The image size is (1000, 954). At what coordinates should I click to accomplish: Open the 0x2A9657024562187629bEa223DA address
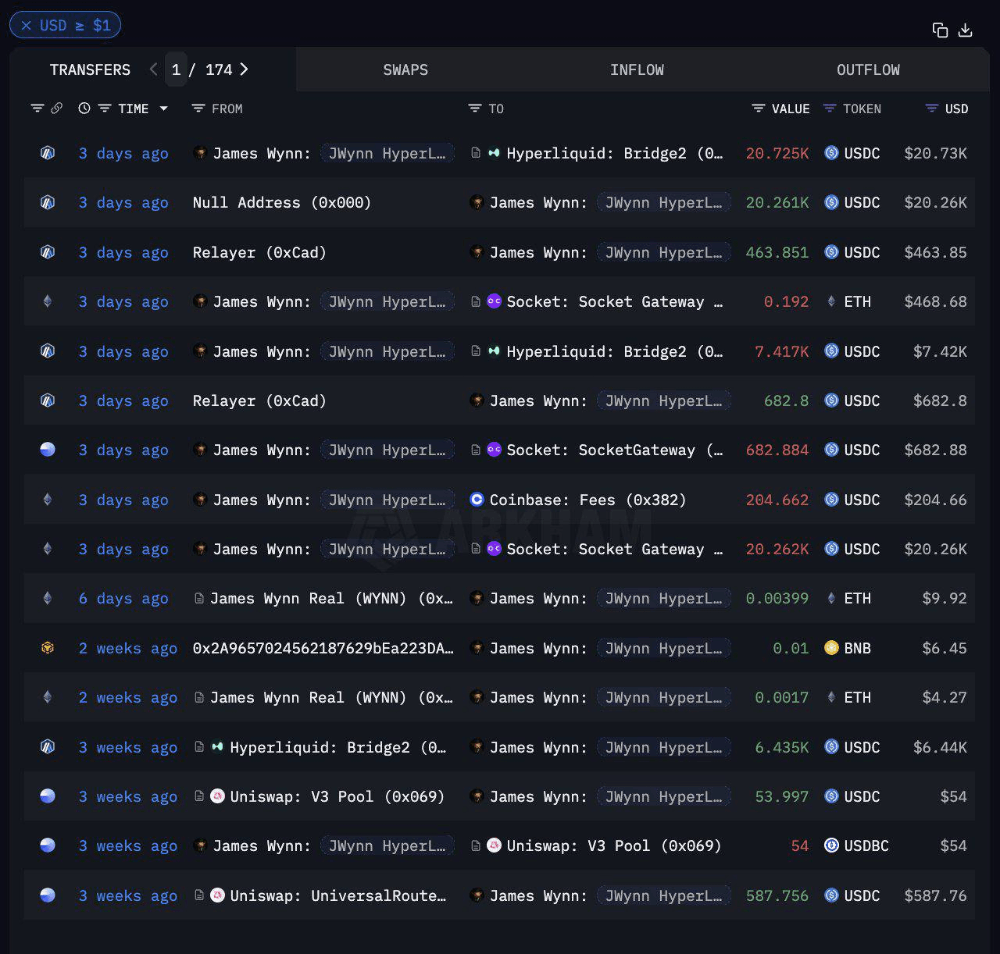(323, 649)
